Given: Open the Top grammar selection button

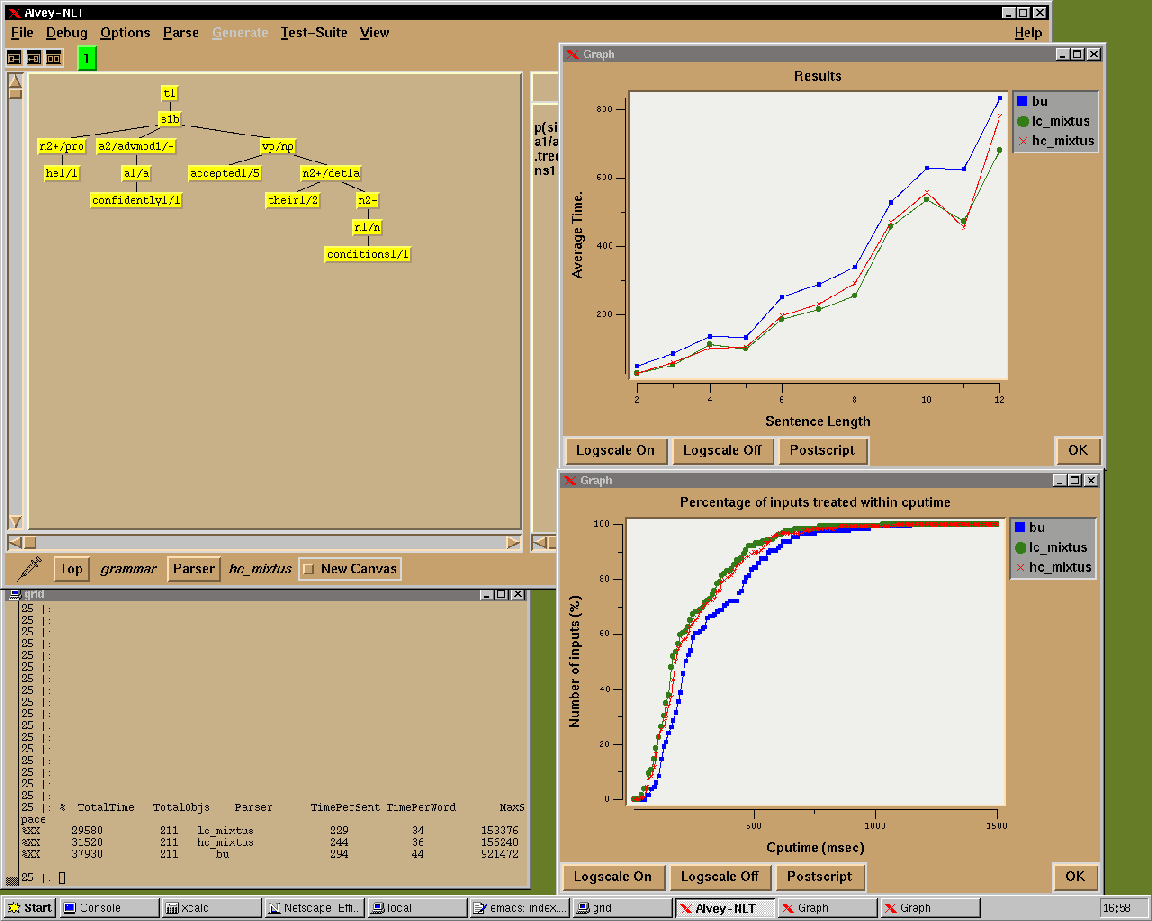Looking at the screenshot, I should pyautogui.click(x=71, y=569).
